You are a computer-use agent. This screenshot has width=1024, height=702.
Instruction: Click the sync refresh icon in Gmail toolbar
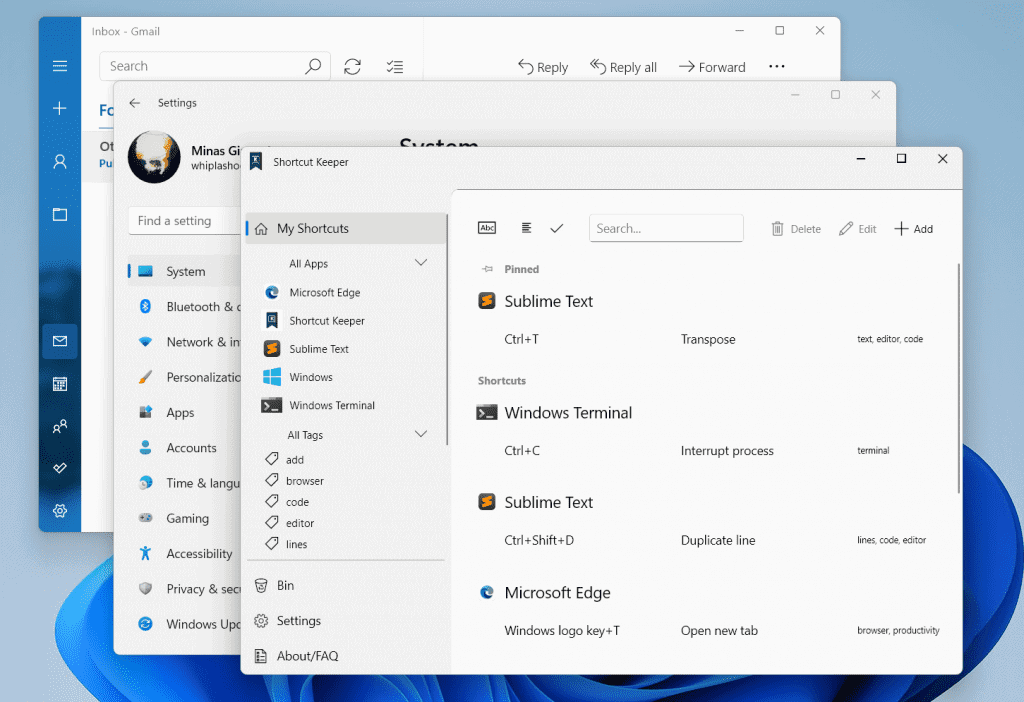[353, 67]
